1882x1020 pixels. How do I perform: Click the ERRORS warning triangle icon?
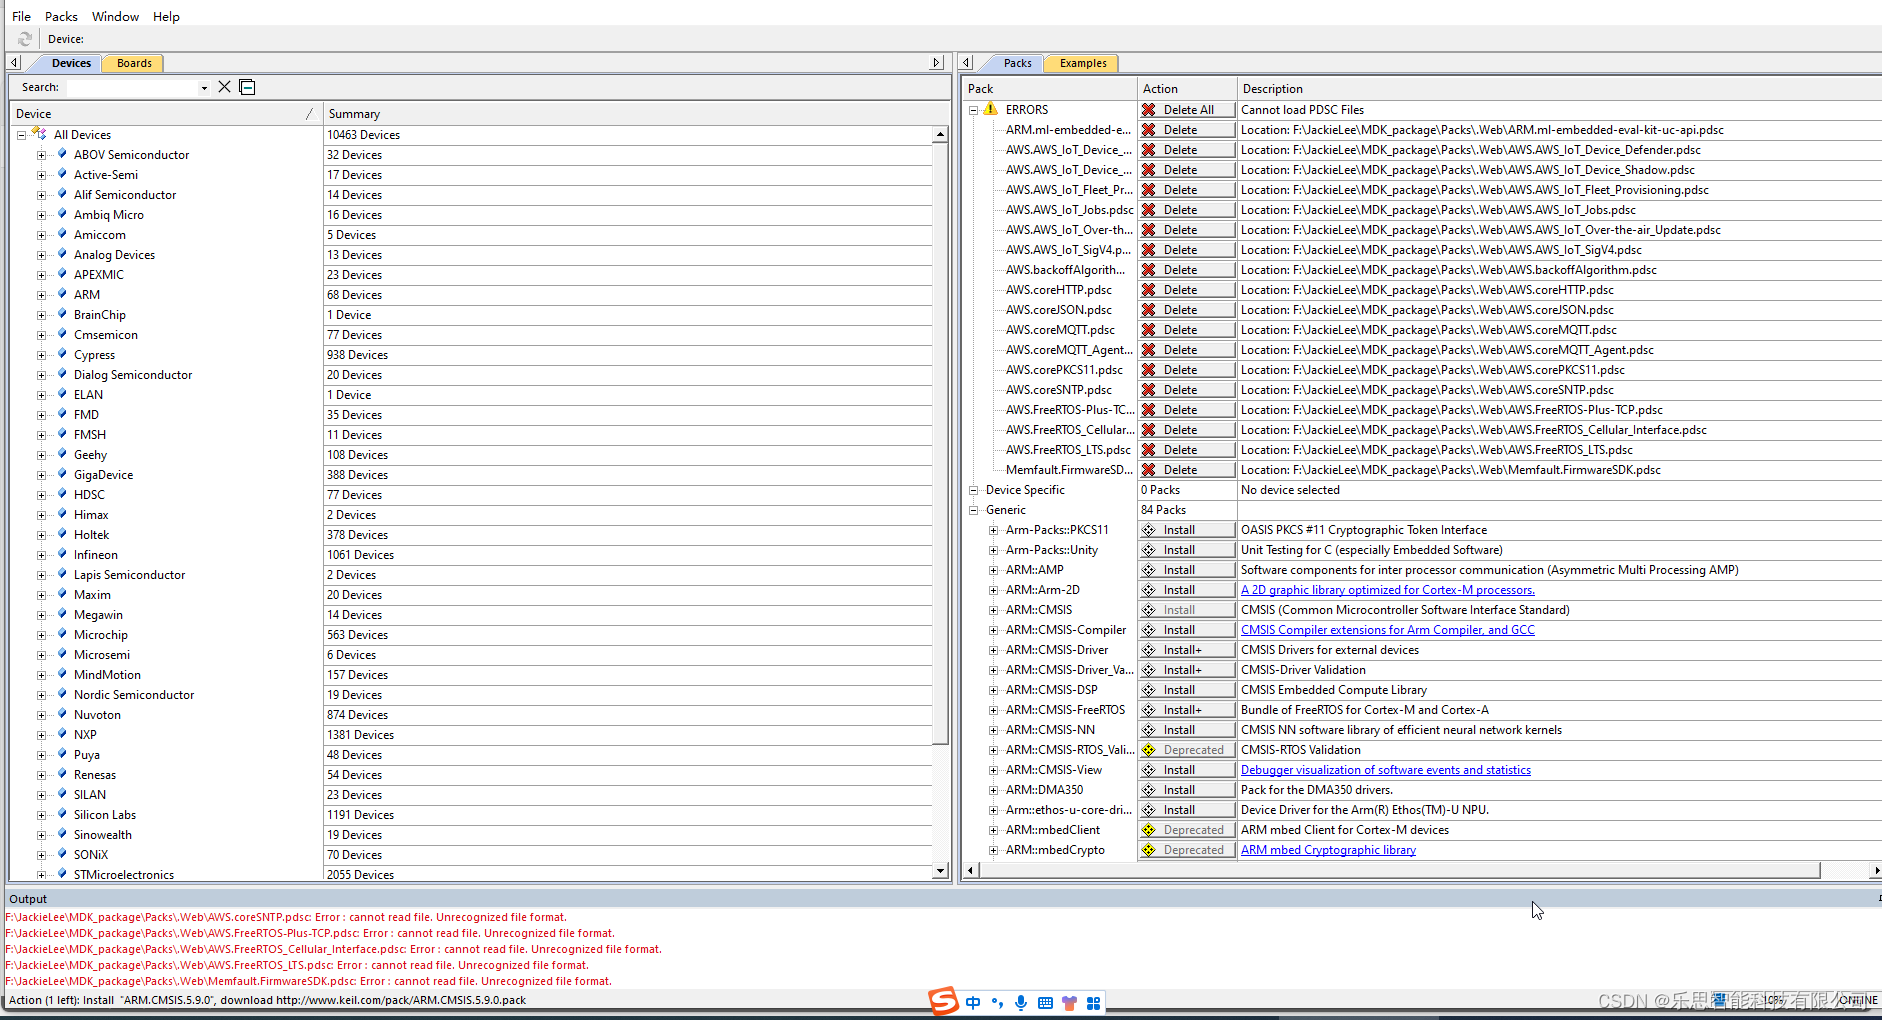[x=990, y=109]
